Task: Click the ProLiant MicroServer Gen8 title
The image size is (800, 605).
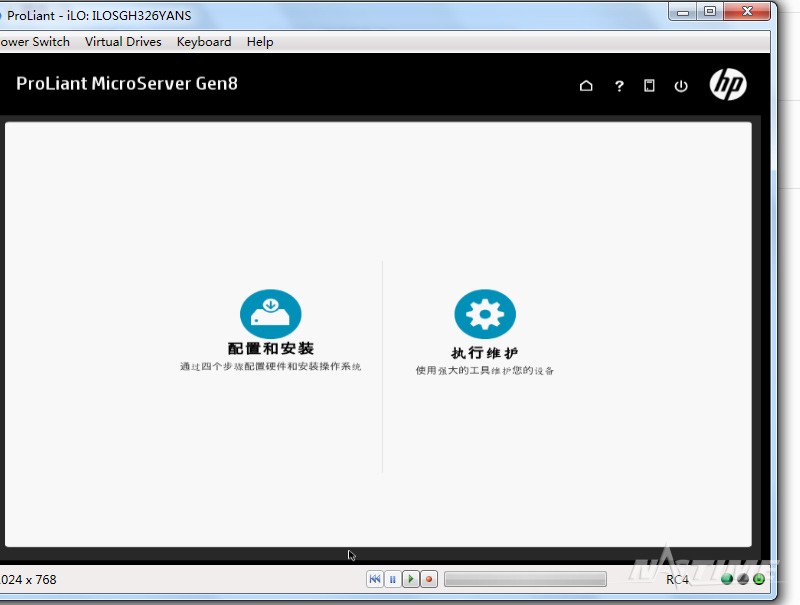Action: pyautogui.click(x=127, y=83)
